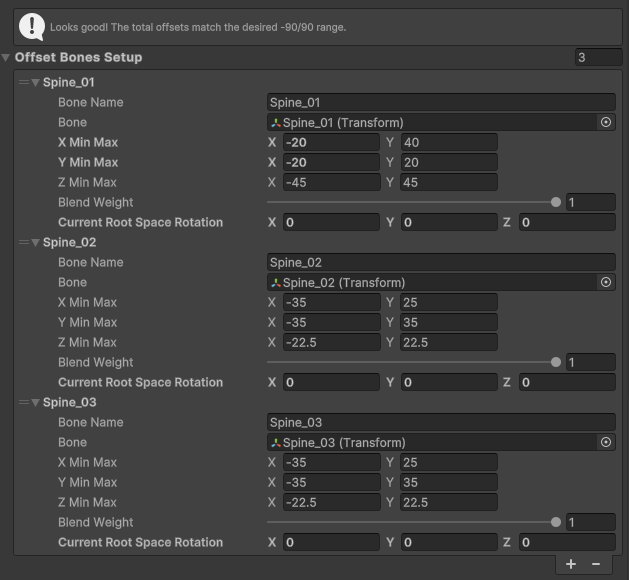Open object picker for Spine_03 bone
The image size is (629, 580).
(x=605, y=442)
